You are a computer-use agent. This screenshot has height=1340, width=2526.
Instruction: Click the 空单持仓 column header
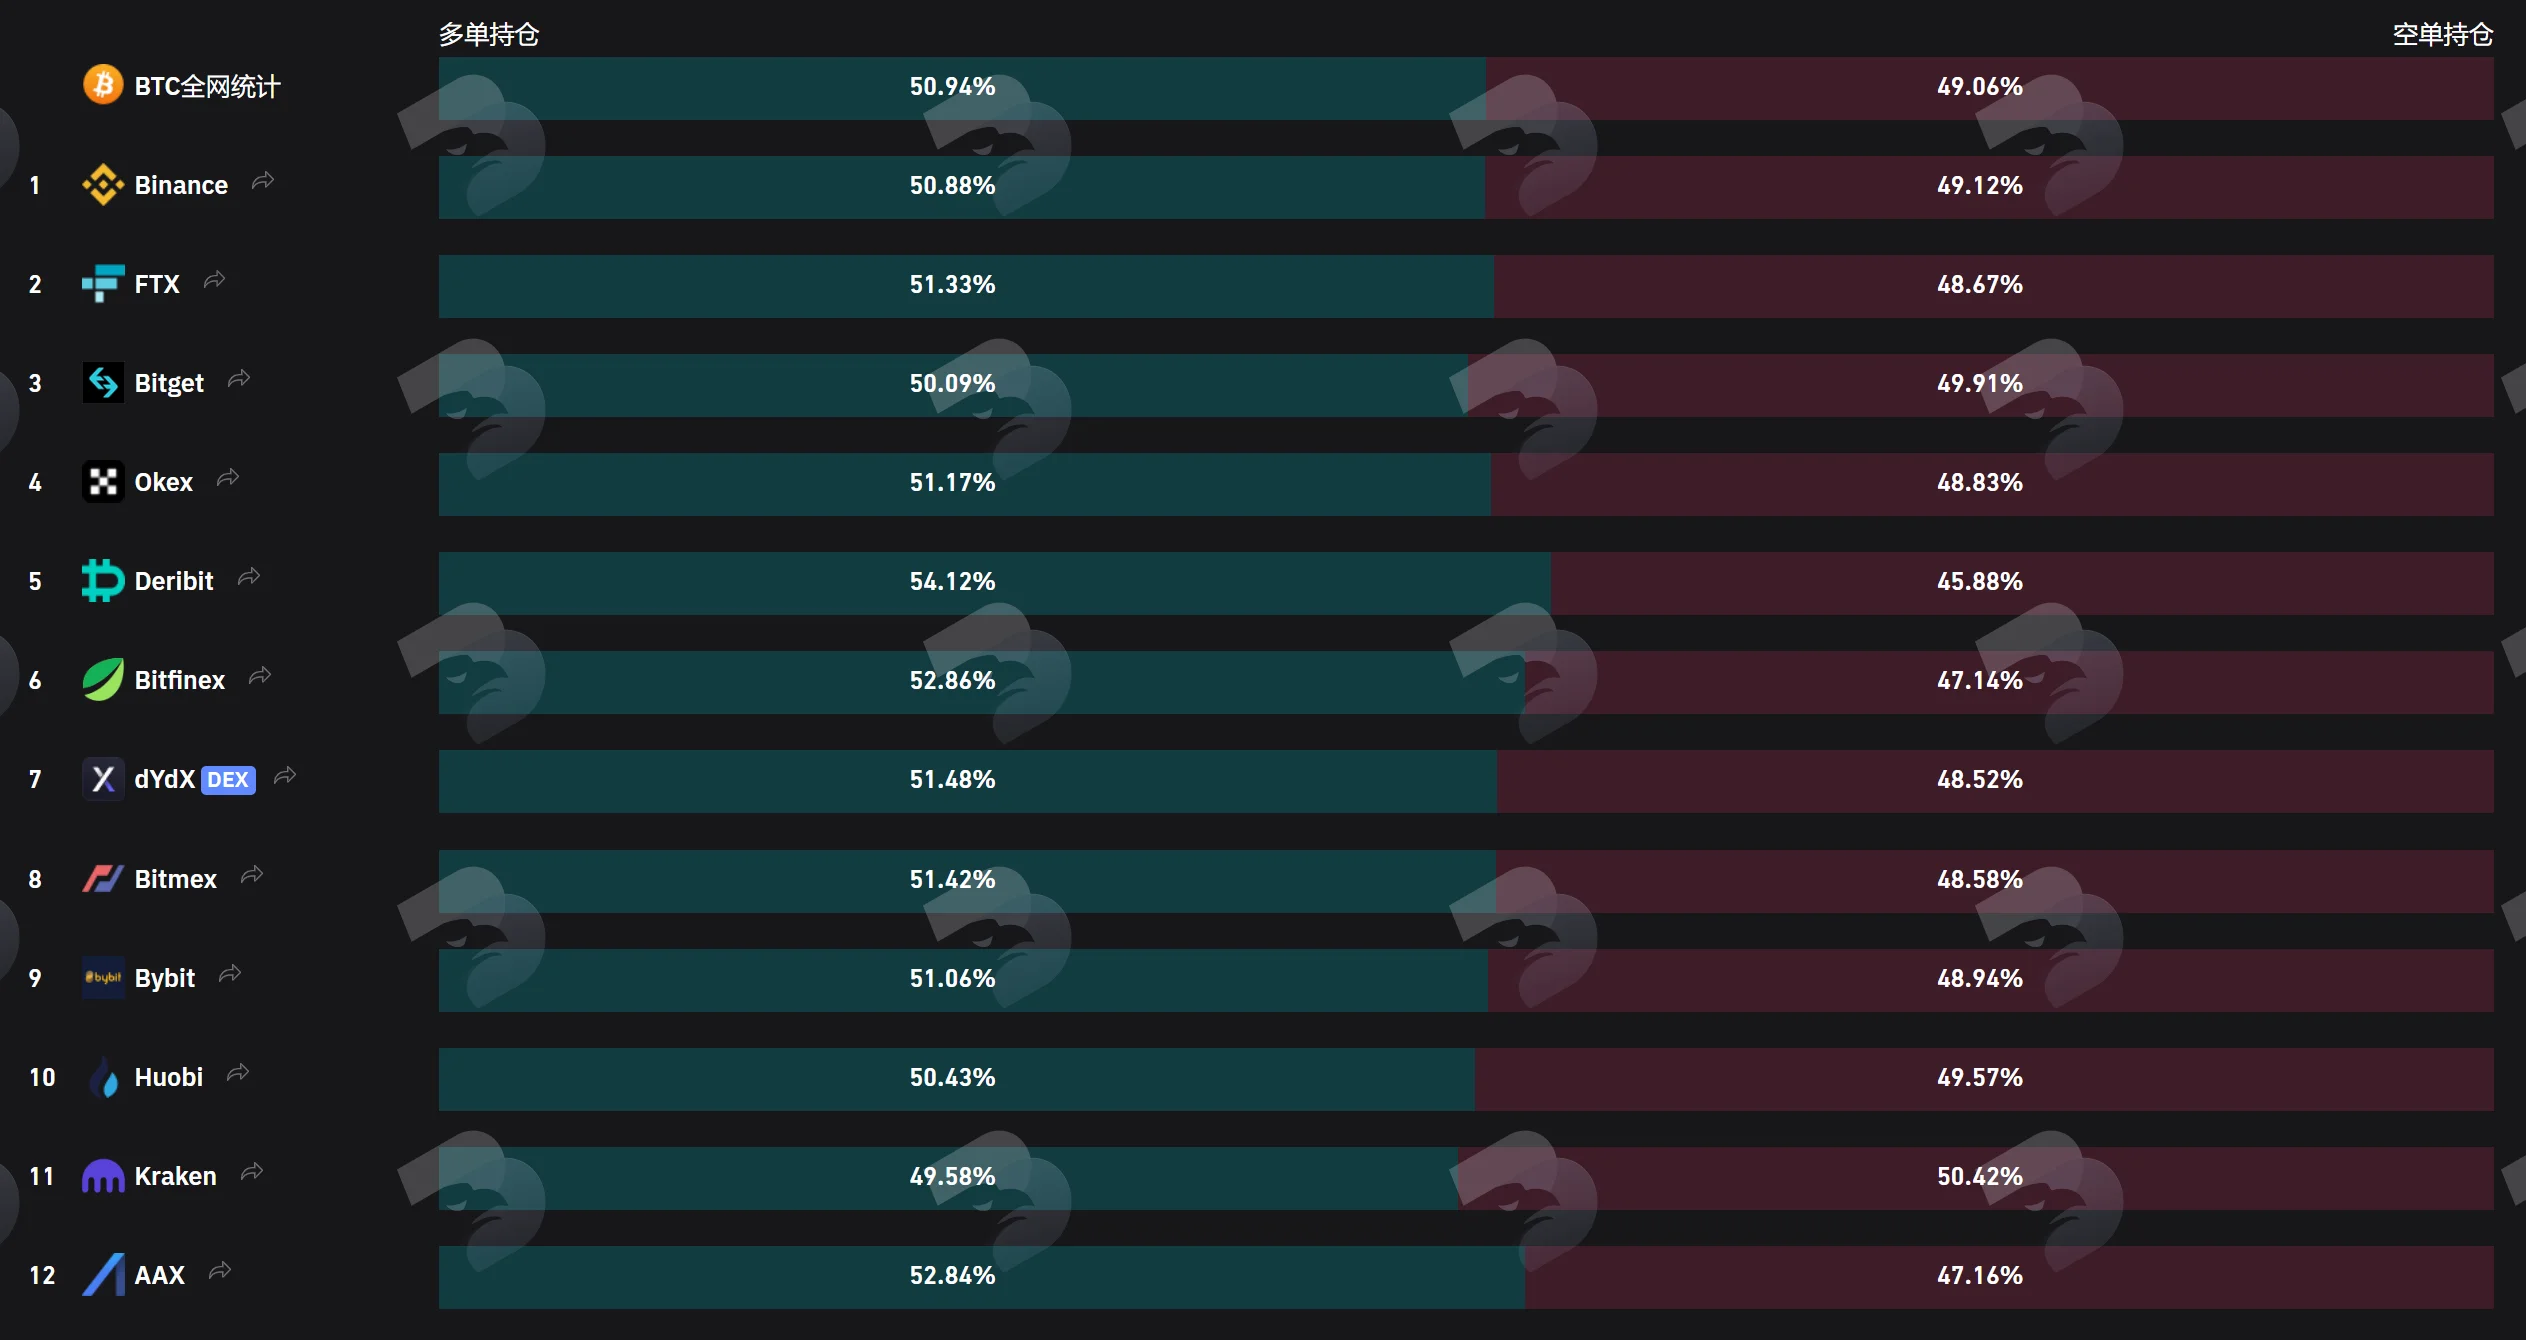(x=2442, y=34)
